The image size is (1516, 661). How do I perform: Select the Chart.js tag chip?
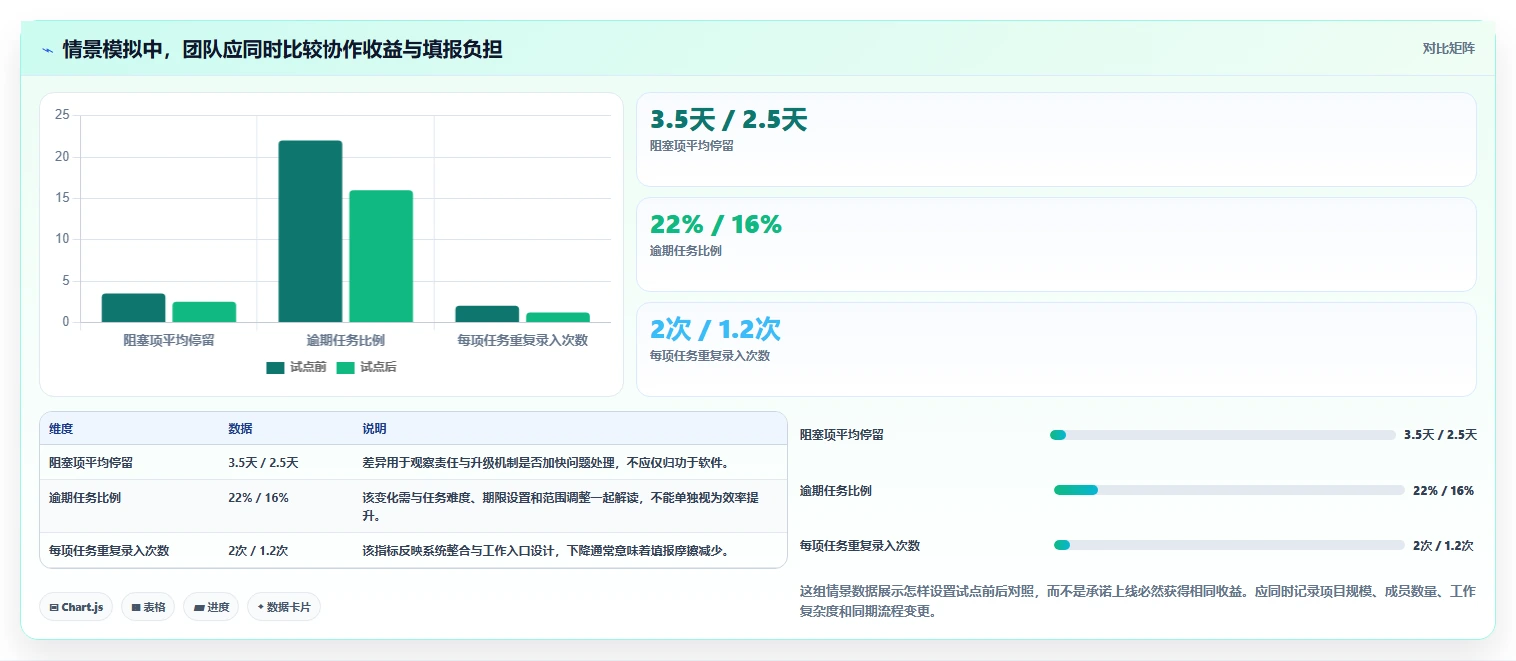[x=76, y=607]
